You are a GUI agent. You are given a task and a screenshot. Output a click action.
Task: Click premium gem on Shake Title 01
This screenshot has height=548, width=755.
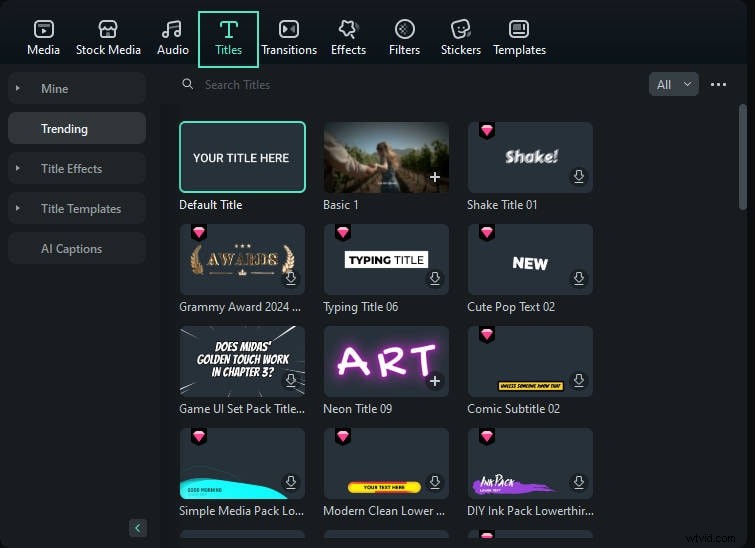coord(487,130)
